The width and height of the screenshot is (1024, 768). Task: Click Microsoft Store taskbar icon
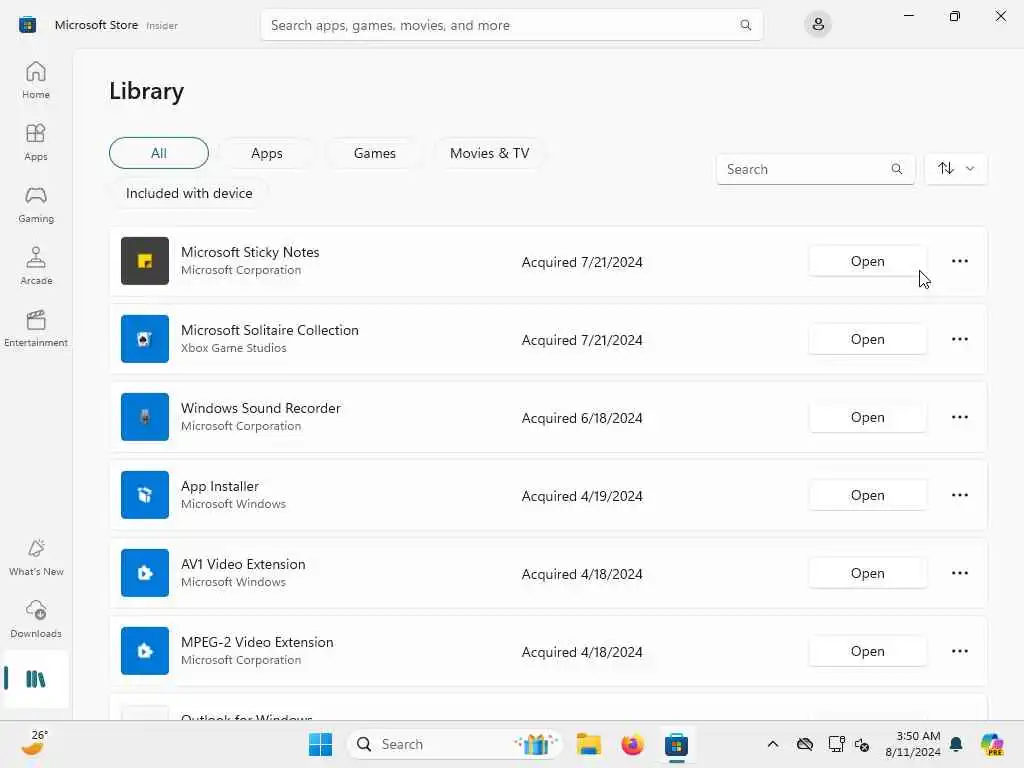click(x=676, y=744)
